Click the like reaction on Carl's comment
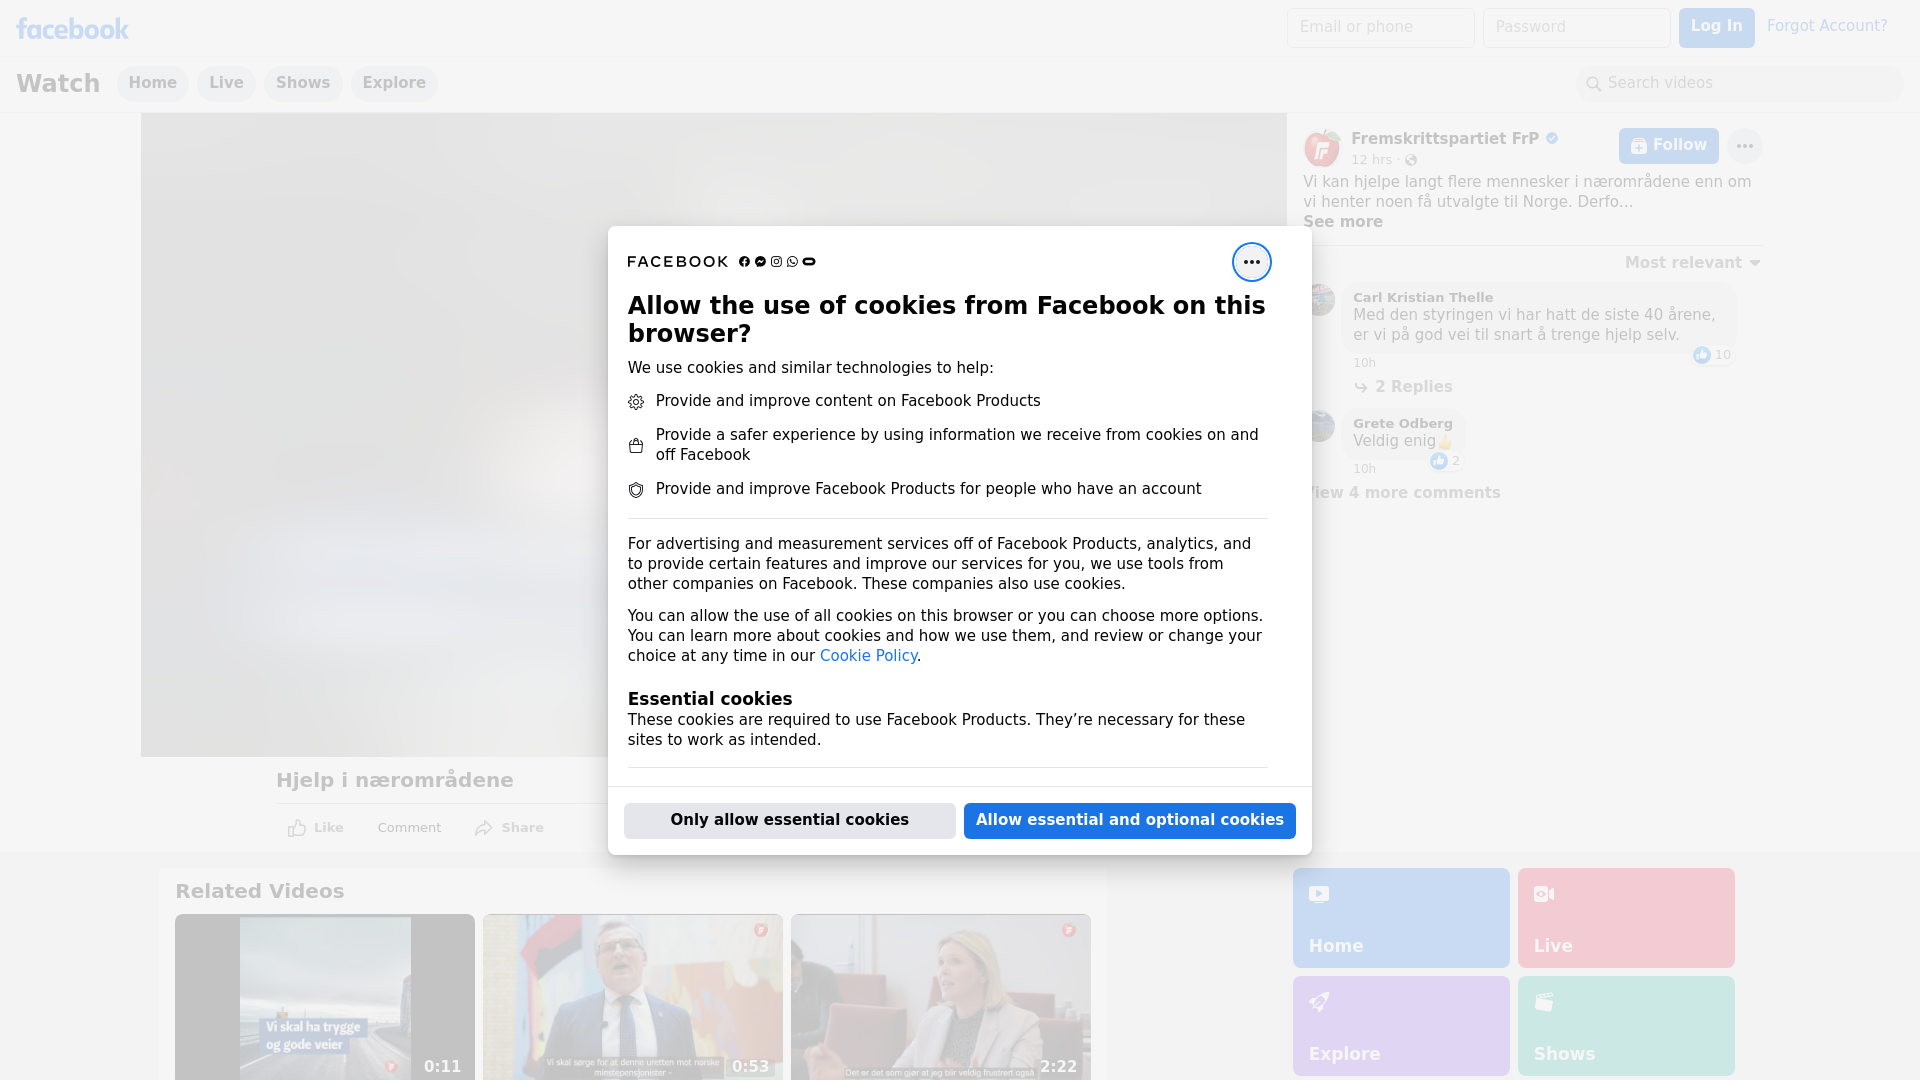This screenshot has width=1920, height=1080. click(x=1702, y=355)
